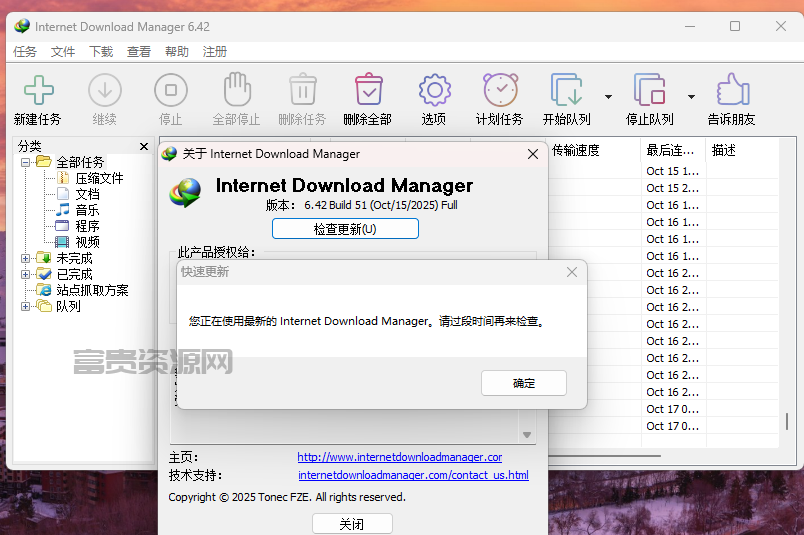
Task: Select the 站点抓取方案 grabber icon
Action: (44, 290)
